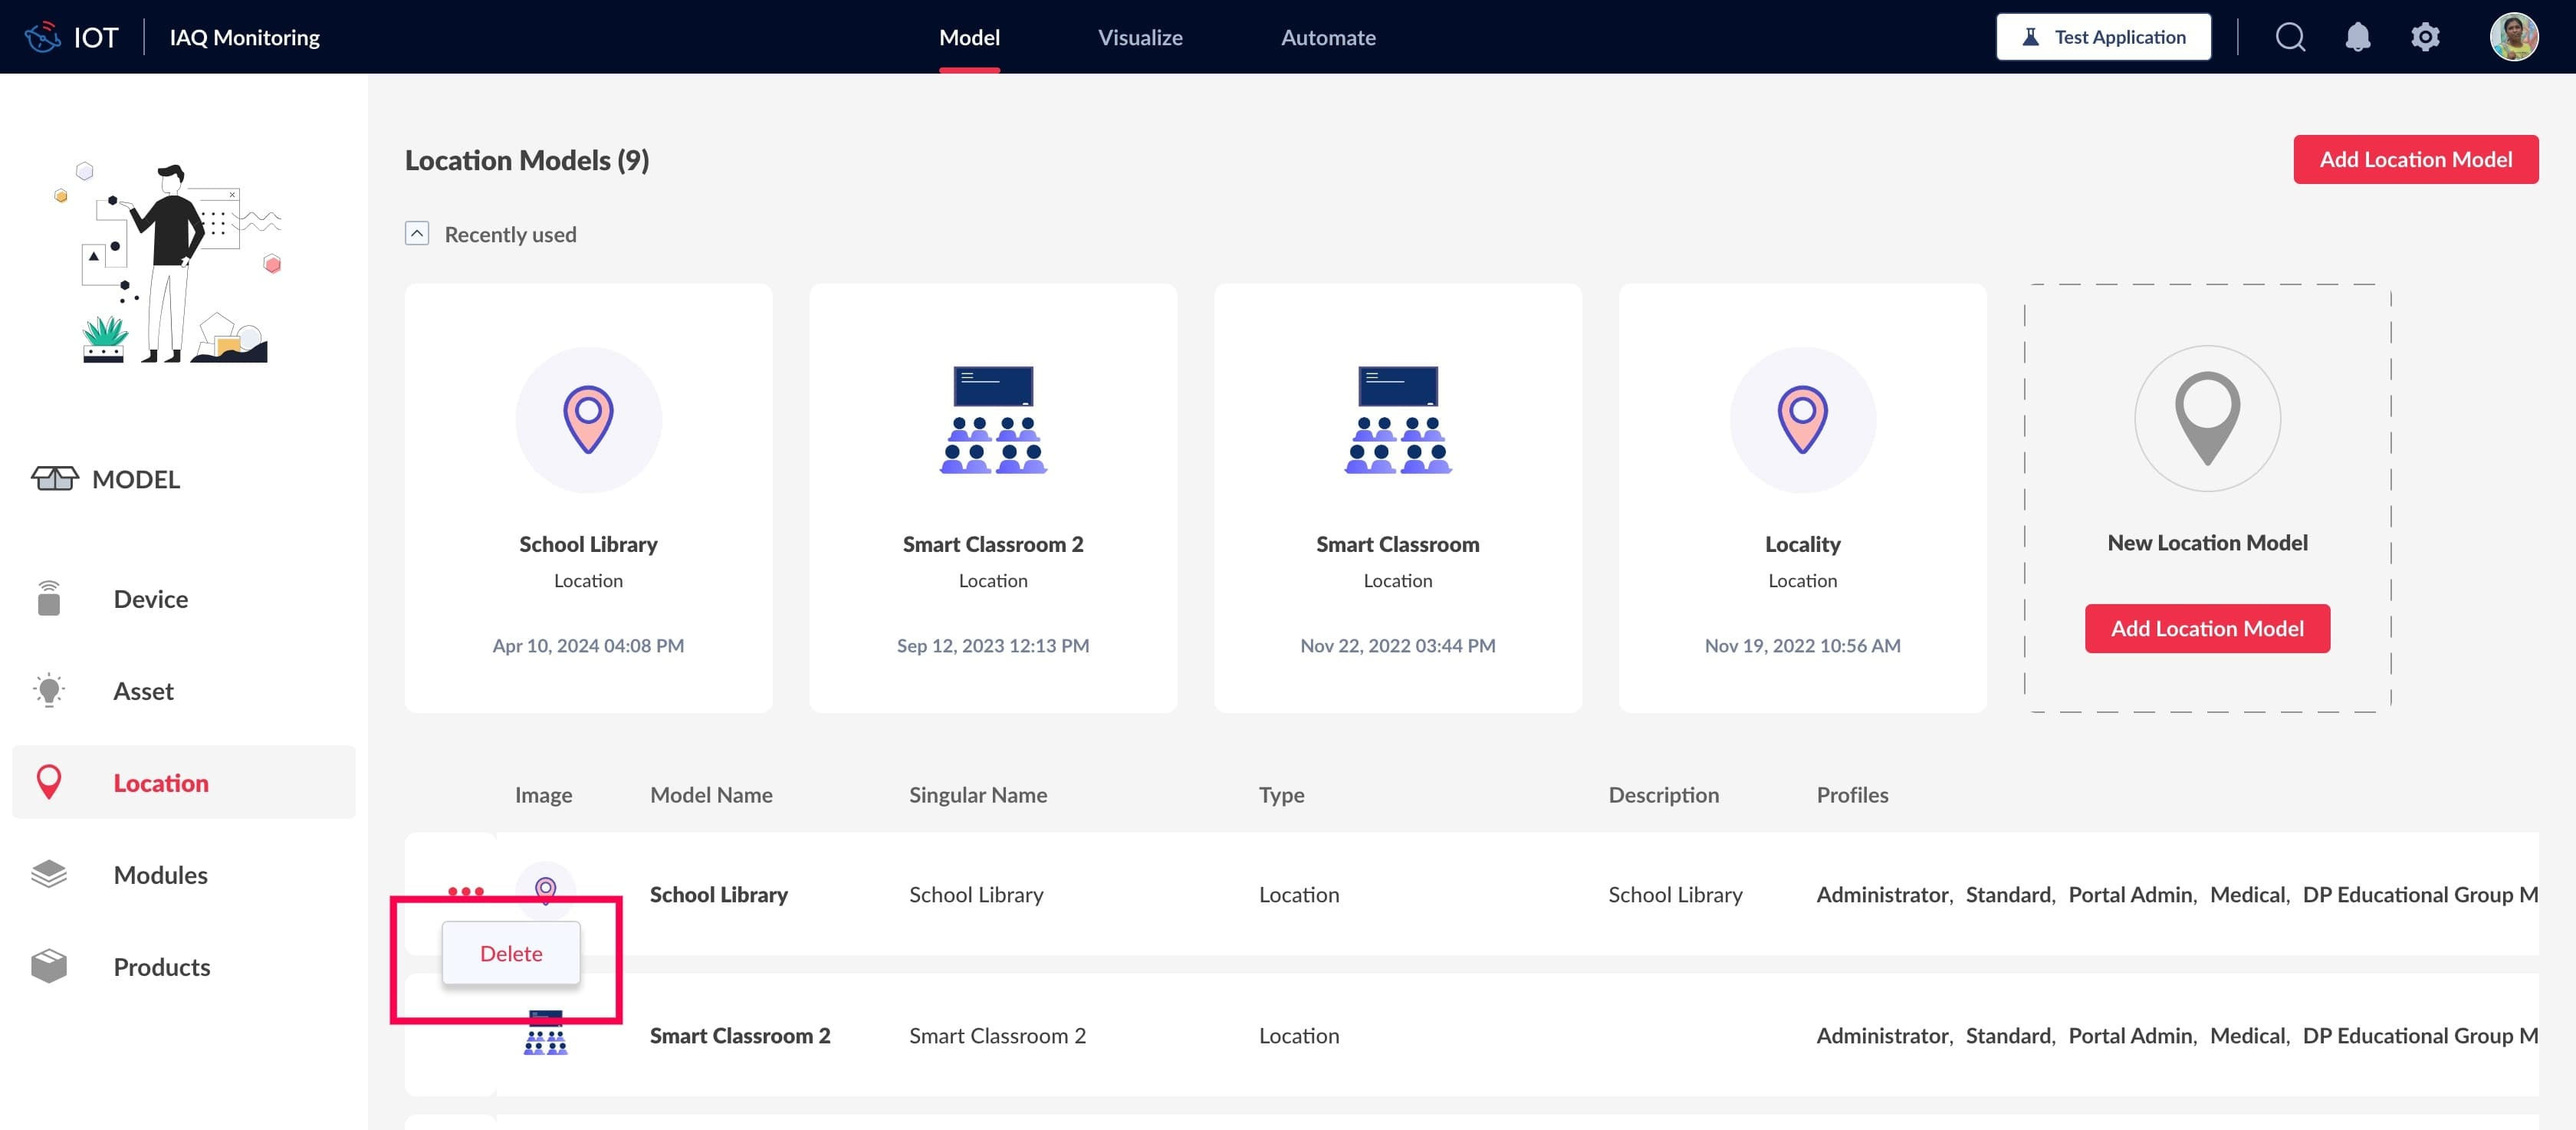Open the Smart Classroom 2 recent card
The height and width of the screenshot is (1130, 2576).
coord(993,497)
